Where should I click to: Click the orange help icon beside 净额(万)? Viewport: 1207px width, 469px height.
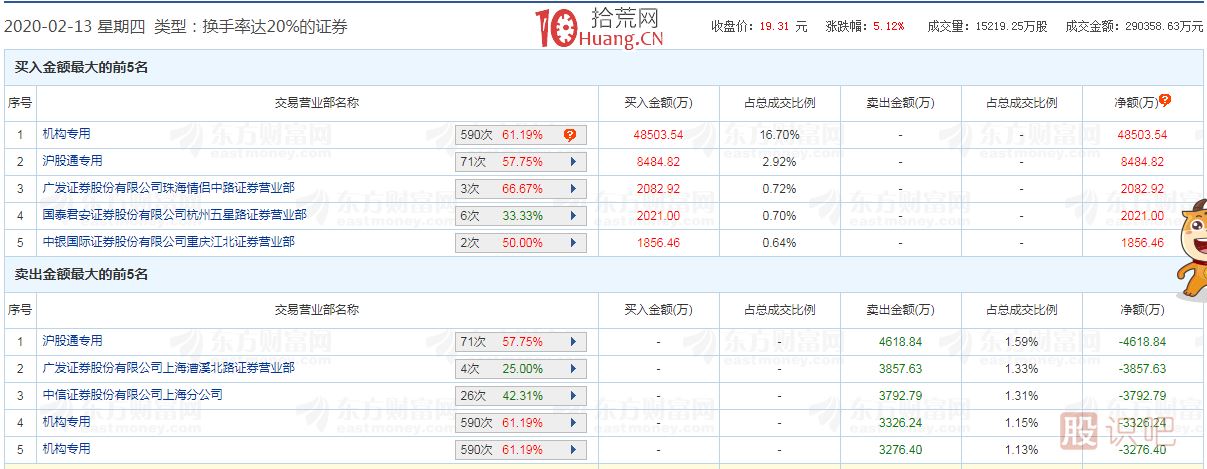[x=1165, y=100]
